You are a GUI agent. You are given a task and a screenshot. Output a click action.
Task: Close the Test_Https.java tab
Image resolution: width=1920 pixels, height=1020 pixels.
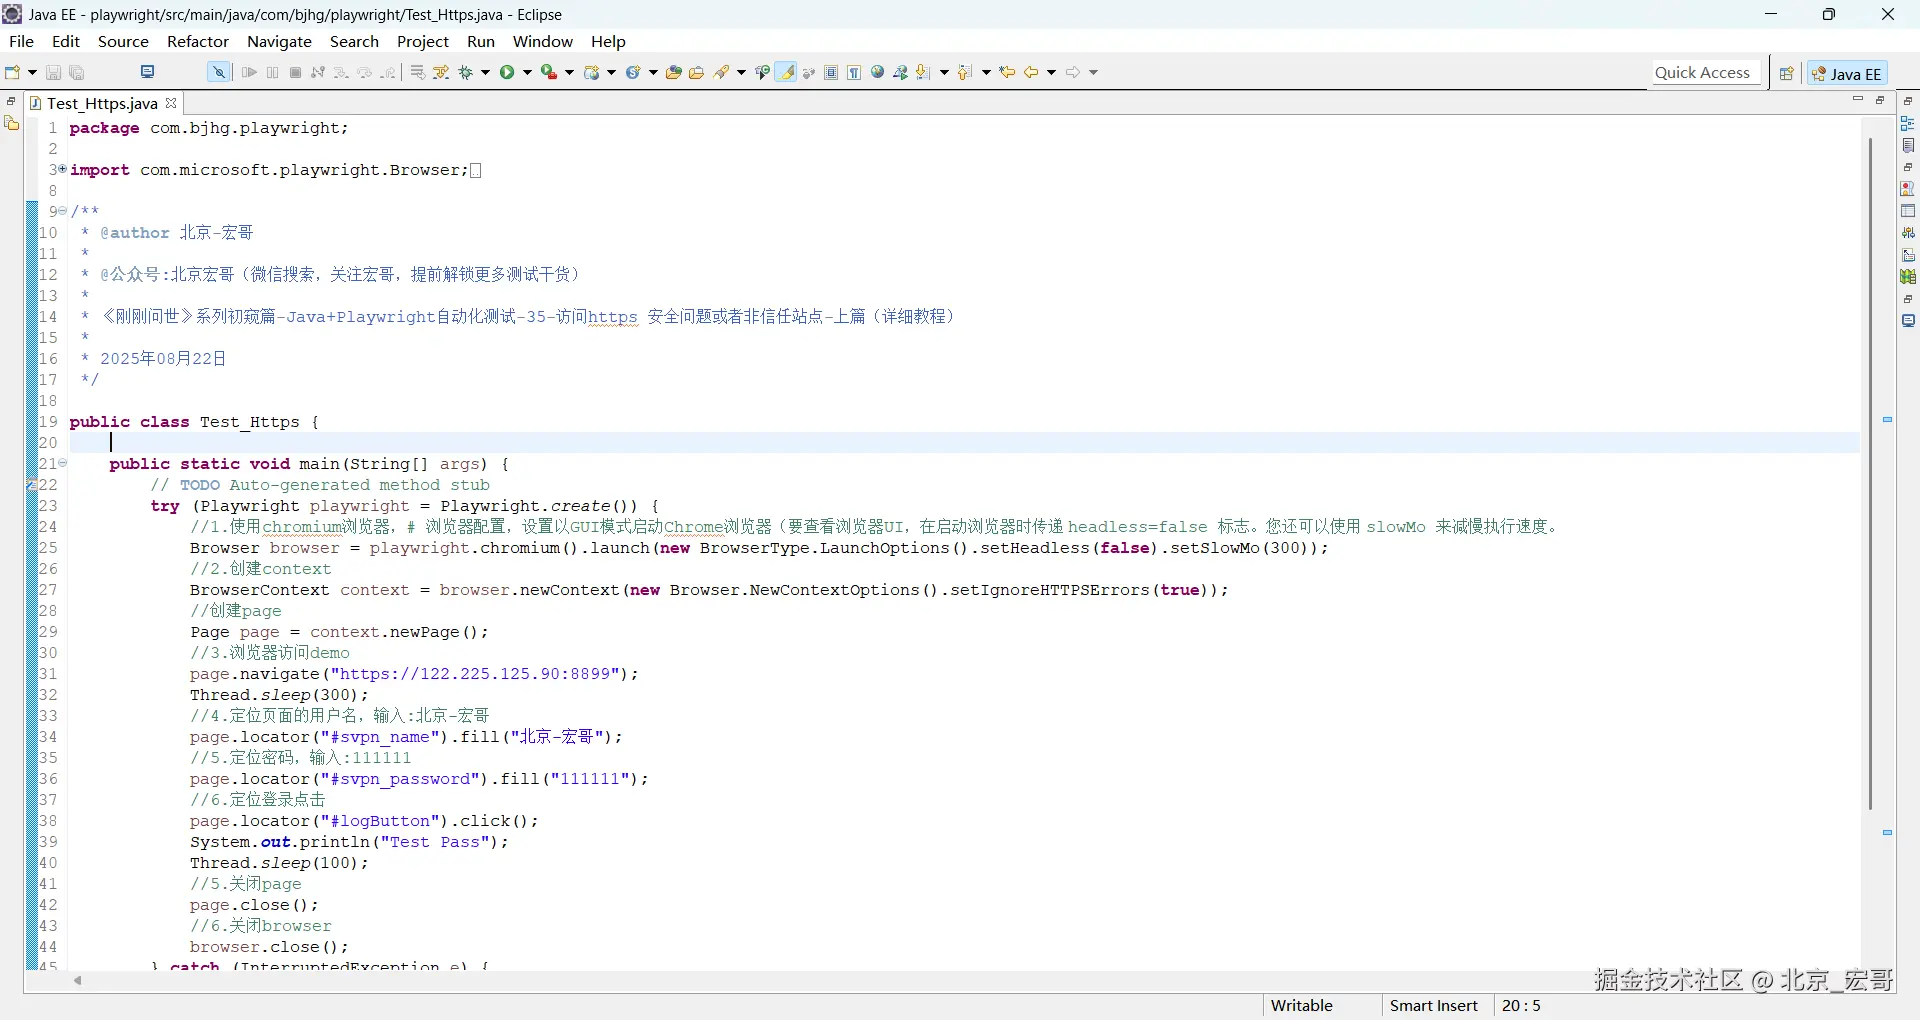tap(171, 102)
